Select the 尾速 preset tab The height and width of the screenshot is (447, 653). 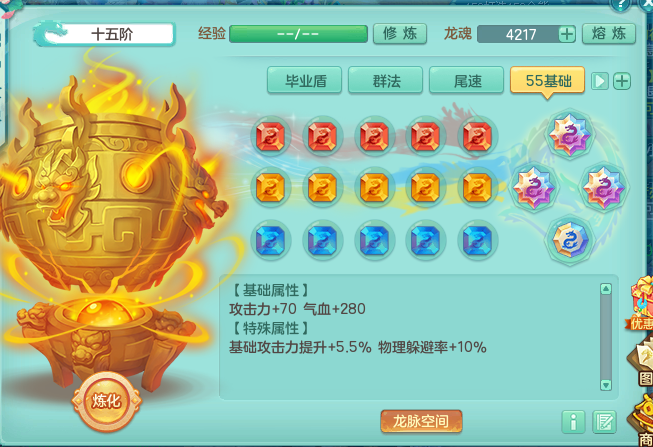pyautogui.click(x=466, y=80)
